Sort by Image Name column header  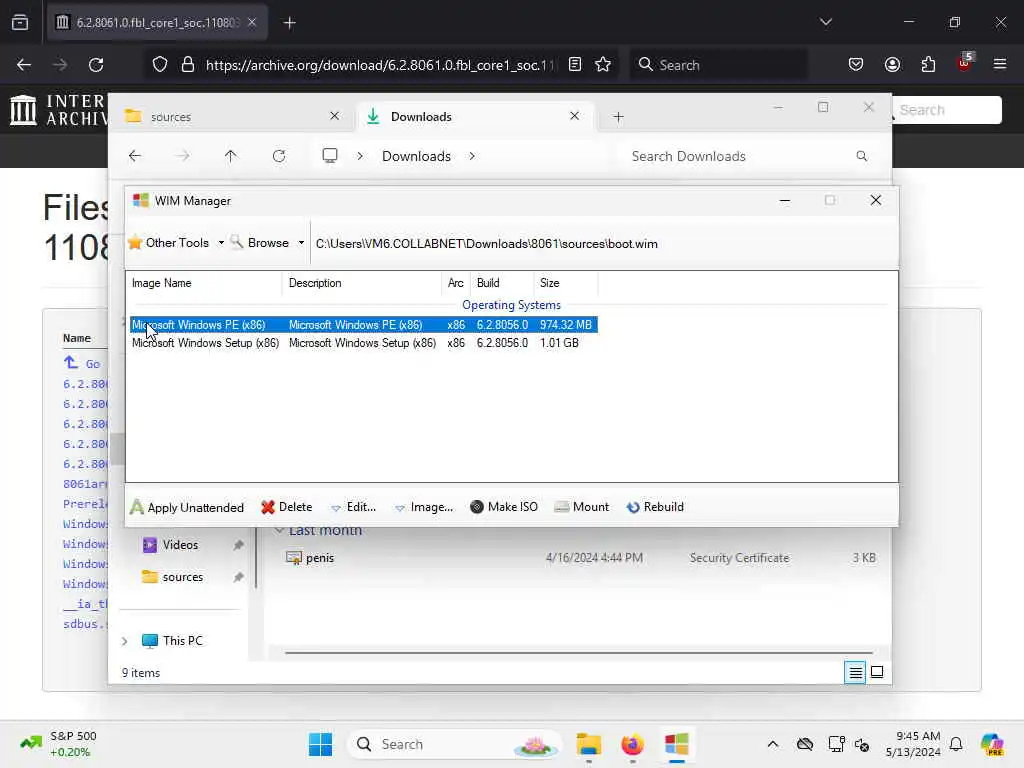[x=204, y=283]
